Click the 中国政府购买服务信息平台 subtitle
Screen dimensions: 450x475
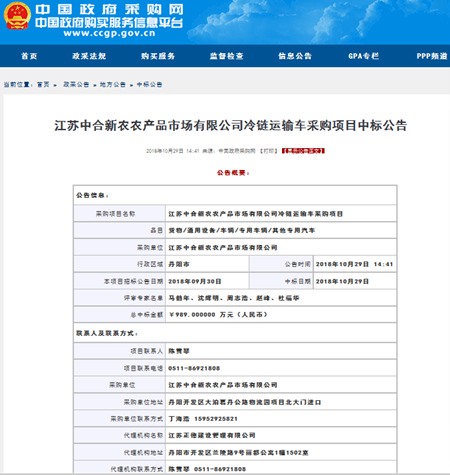(x=109, y=22)
